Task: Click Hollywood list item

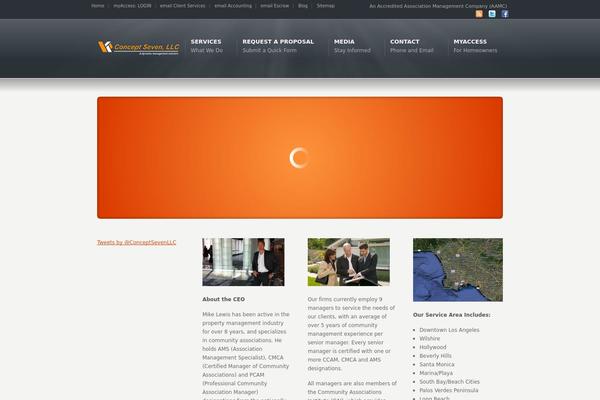Action: pos(433,347)
